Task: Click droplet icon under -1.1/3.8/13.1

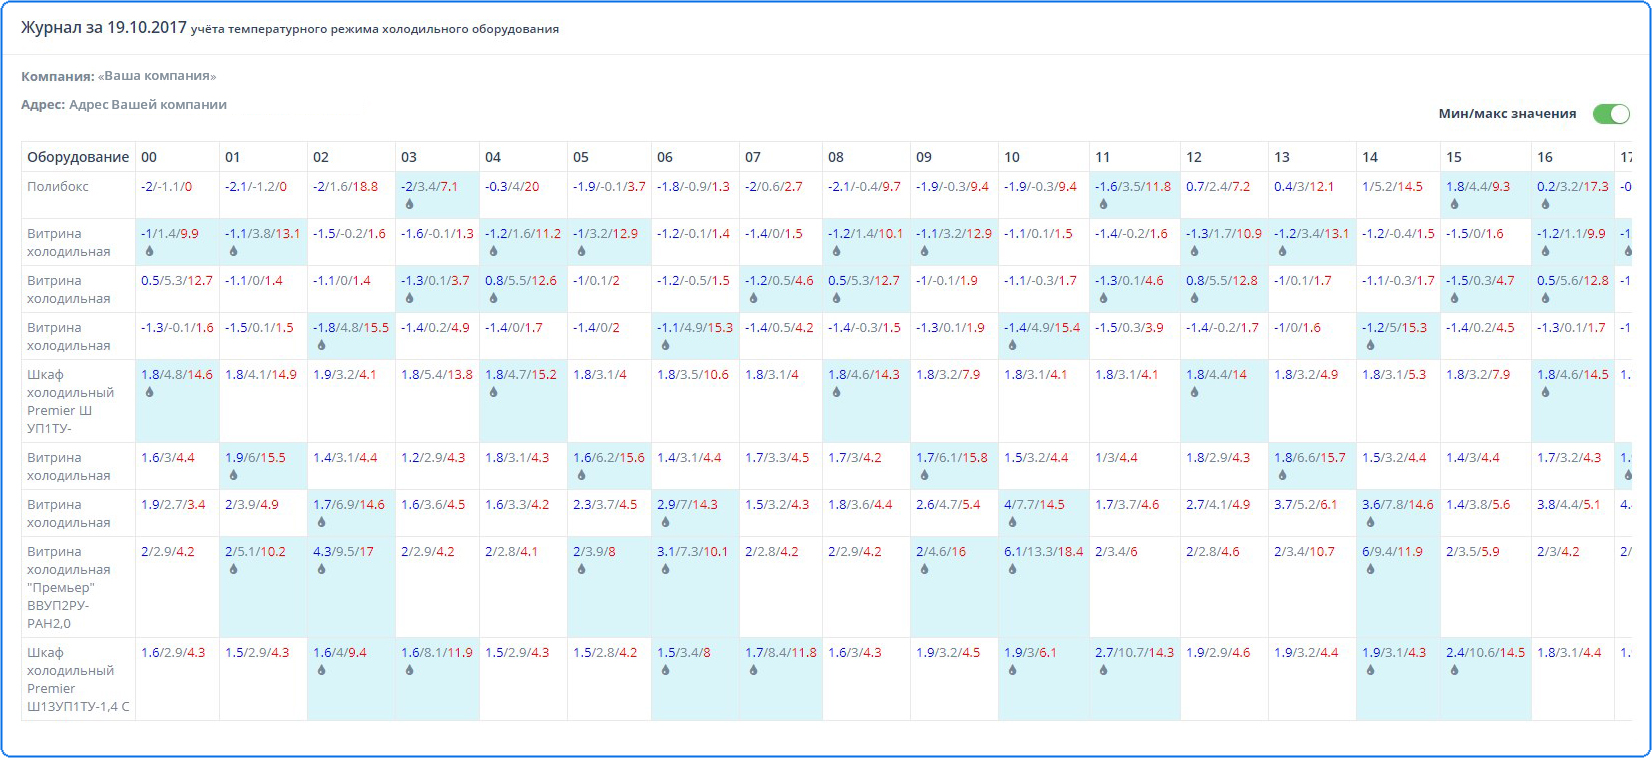Action: [x=233, y=251]
